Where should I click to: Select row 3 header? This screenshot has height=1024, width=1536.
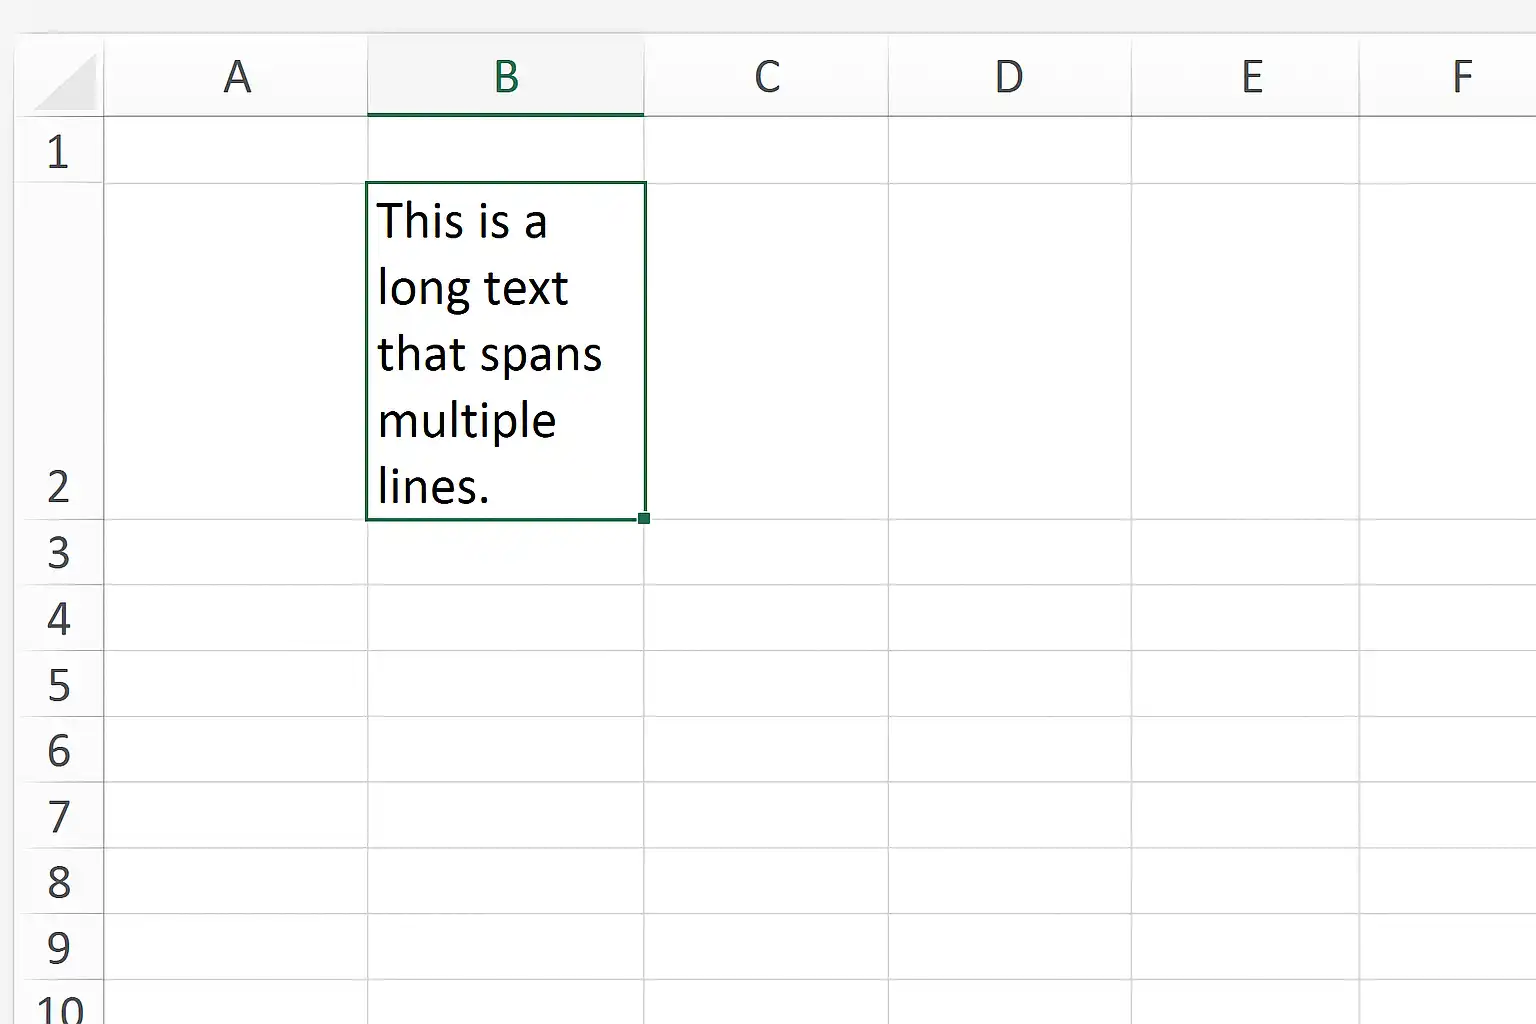click(x=59, y=552)
